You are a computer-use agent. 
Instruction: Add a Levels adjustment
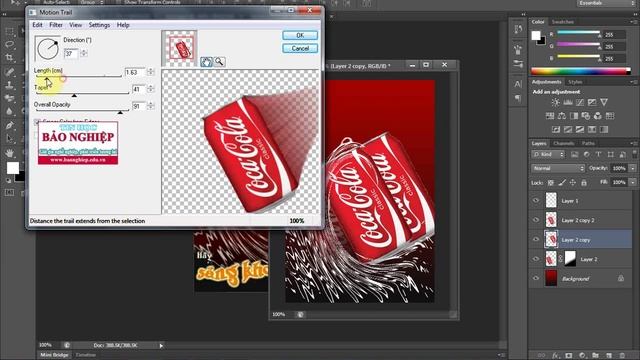568,102
